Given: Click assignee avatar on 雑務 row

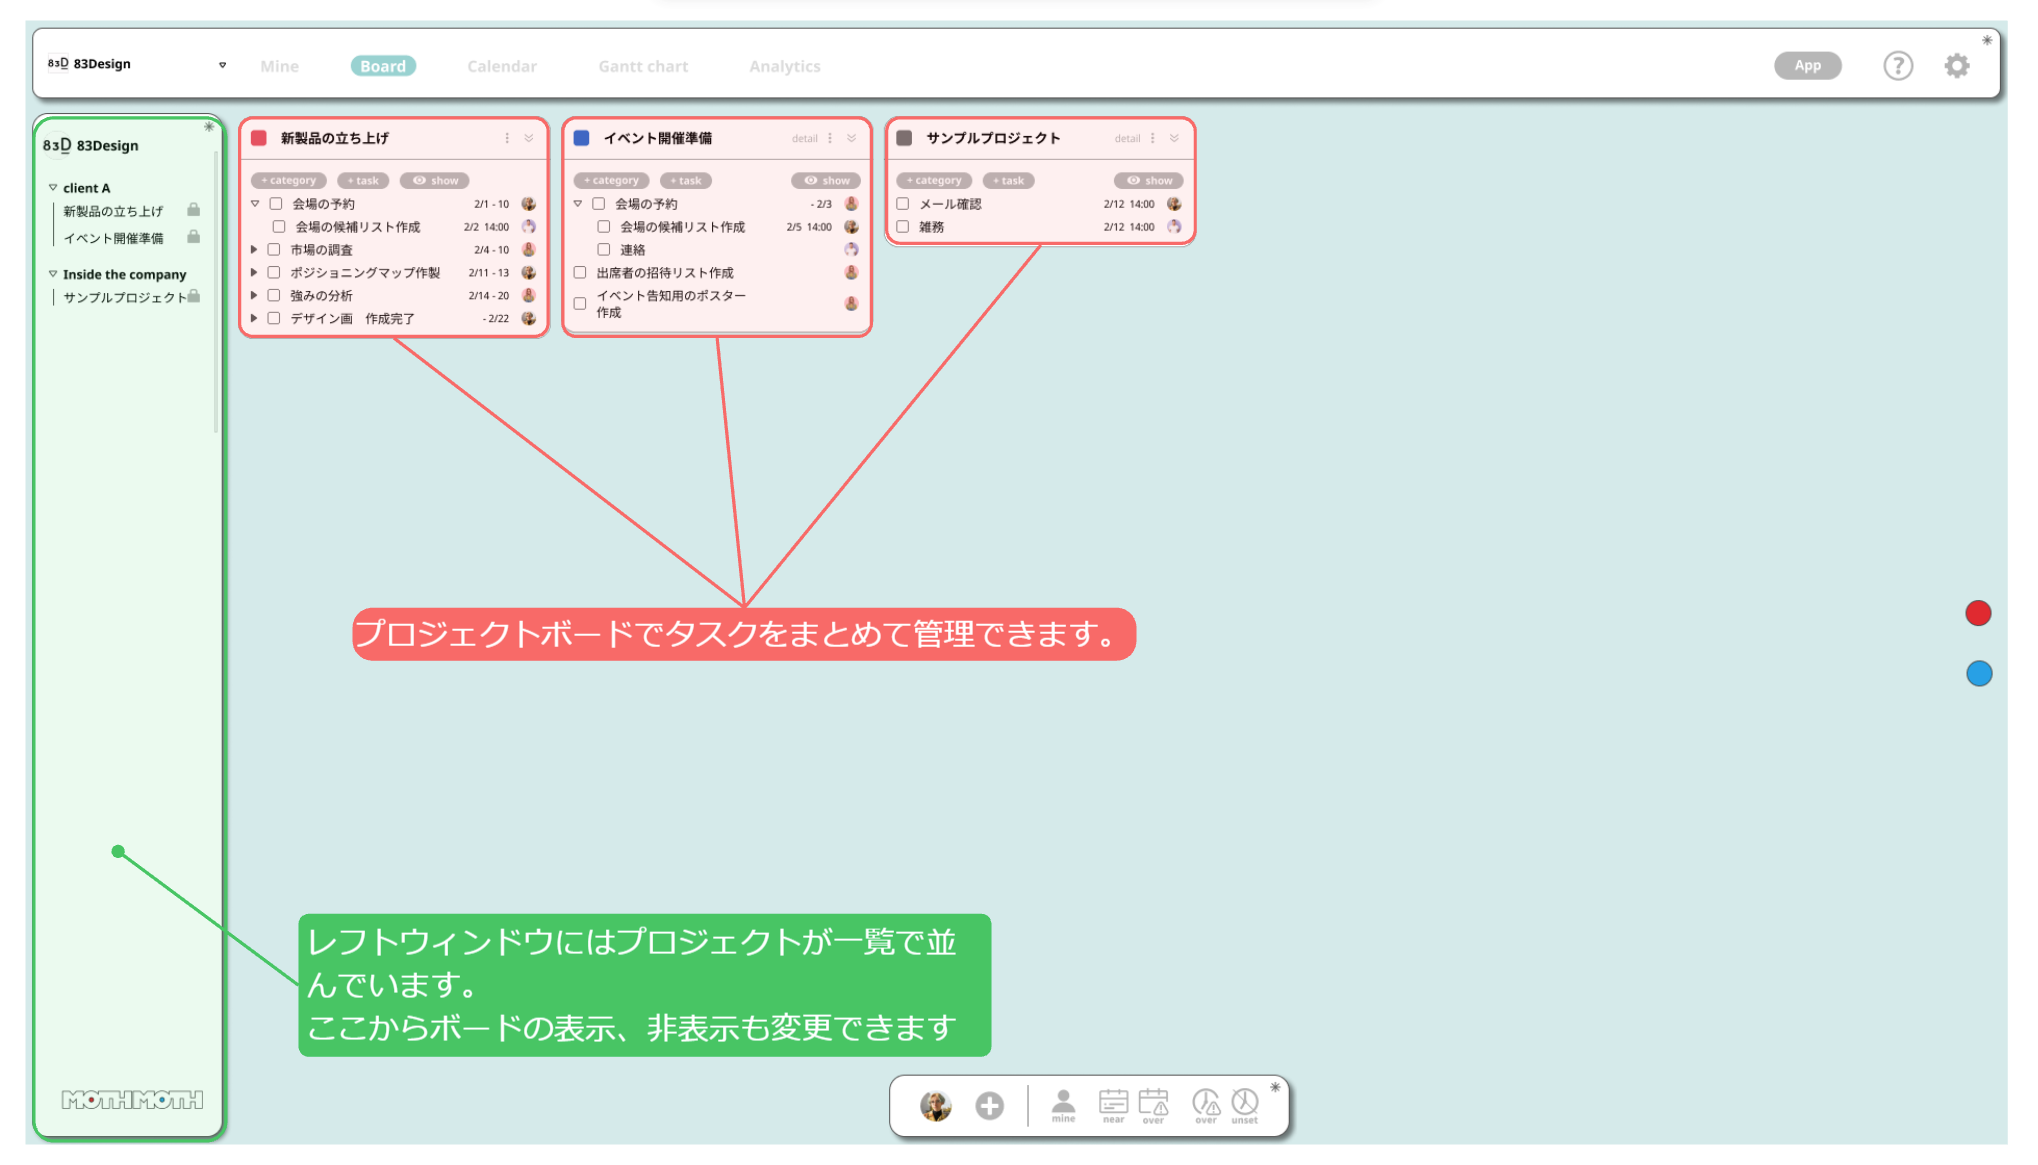Looking at the screenshot, I should tap(1174, 227).
